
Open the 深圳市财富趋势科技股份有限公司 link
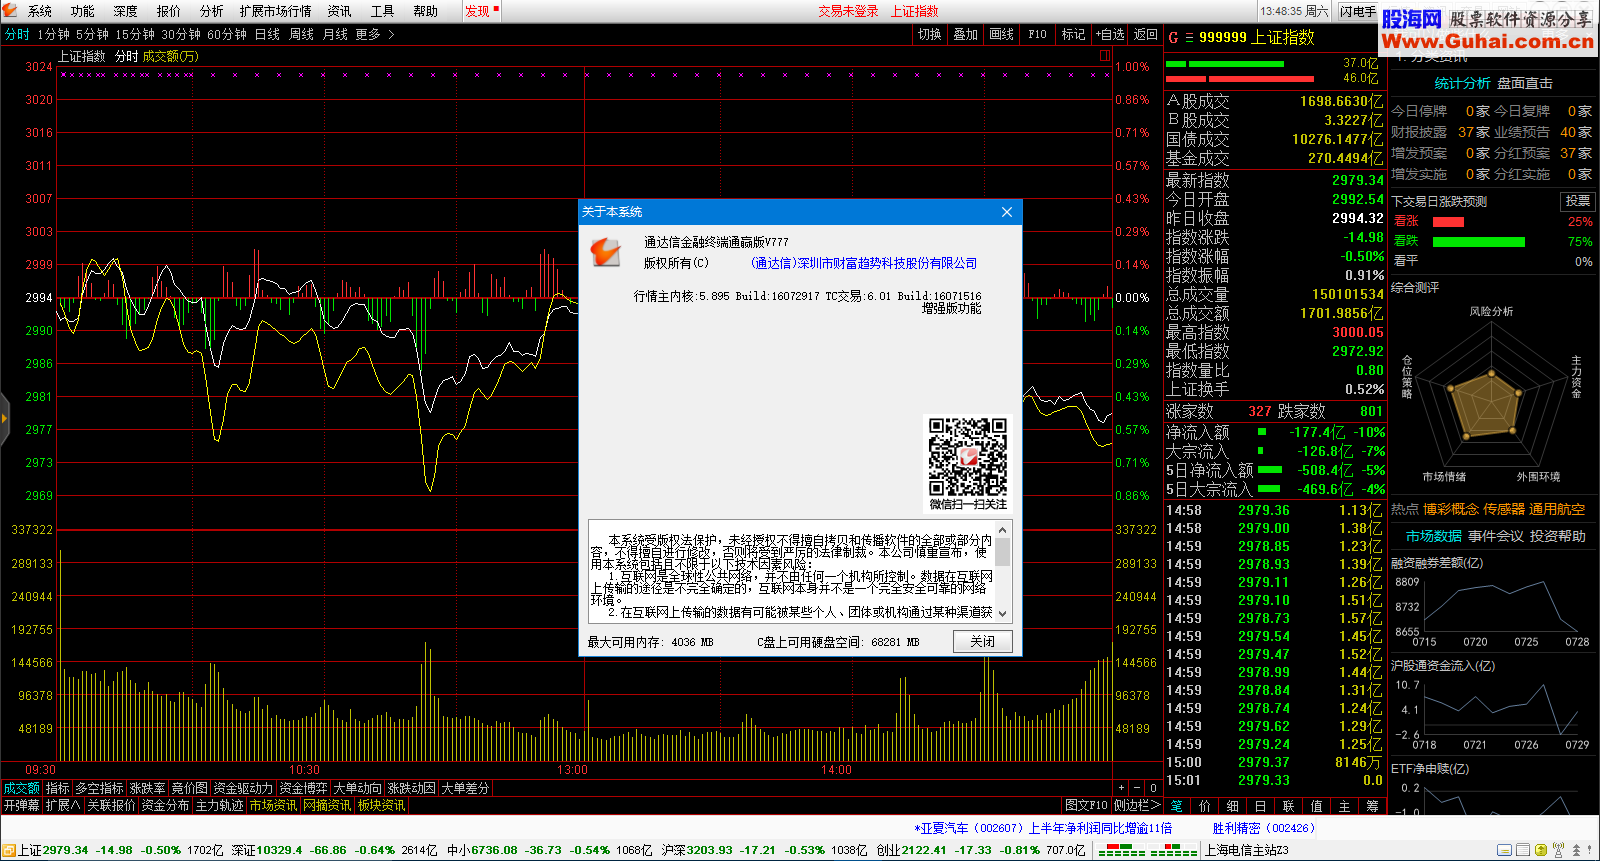point(864,263)
